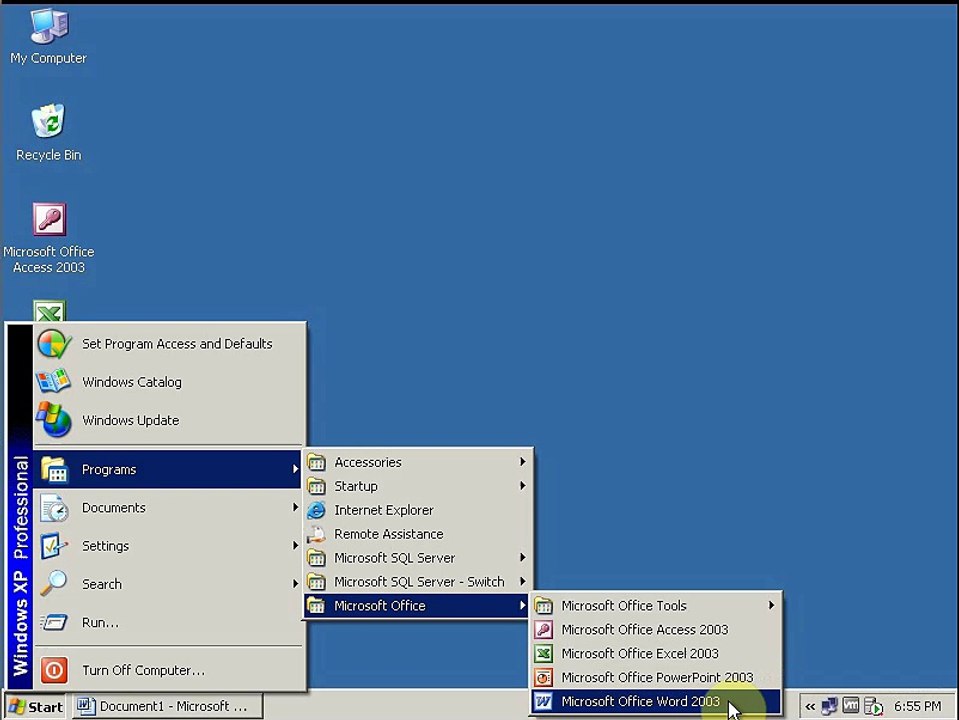Click the Microsoft SQL Server - Switch folder icon
Viewport: 959px width, 720px height.
(316, 582)
